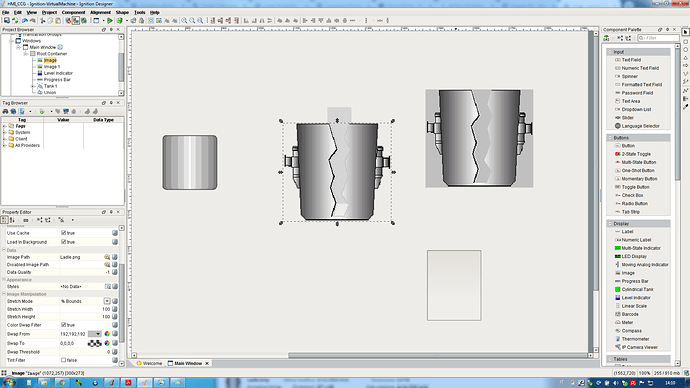Collapse the Data property group

point(4,250)
